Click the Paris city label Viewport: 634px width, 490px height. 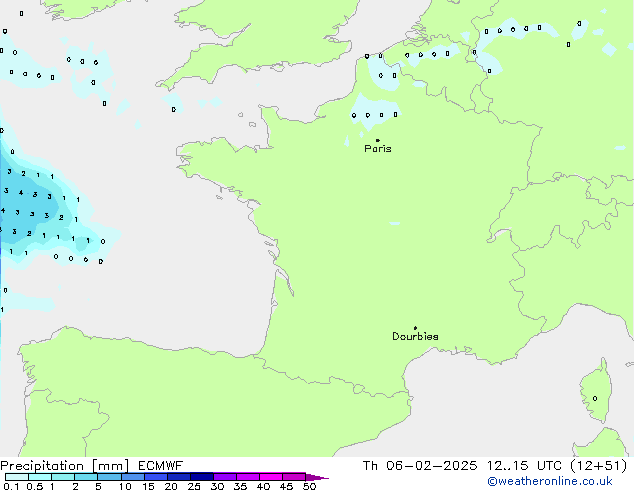click(x=378, y=149)
